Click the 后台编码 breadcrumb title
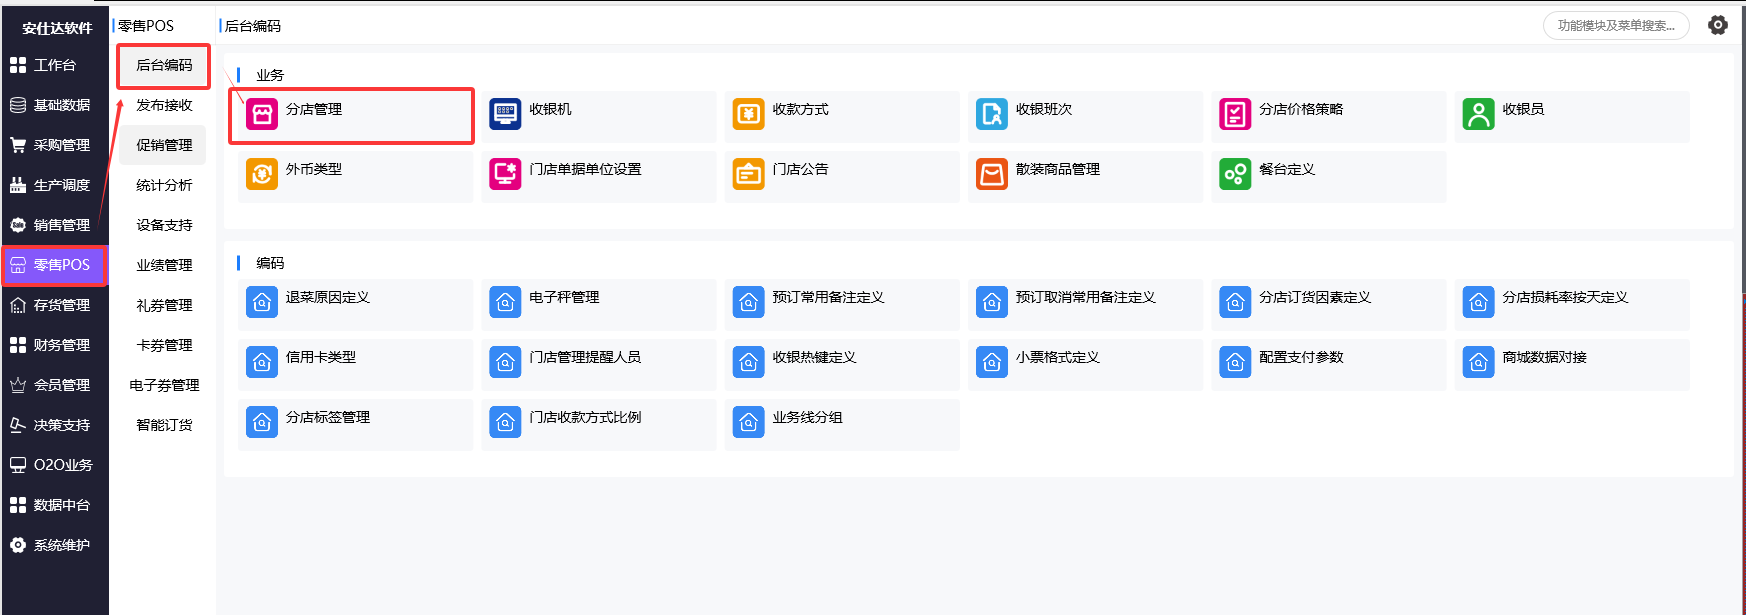 253,26
